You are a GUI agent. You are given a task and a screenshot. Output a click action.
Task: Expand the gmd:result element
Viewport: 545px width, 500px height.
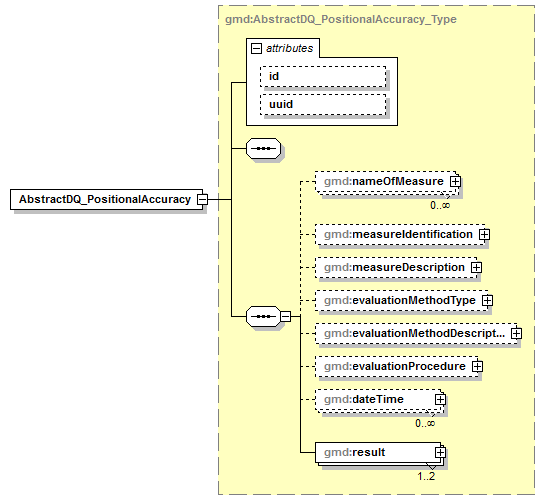pyautogui.click(x=440, y=452)
